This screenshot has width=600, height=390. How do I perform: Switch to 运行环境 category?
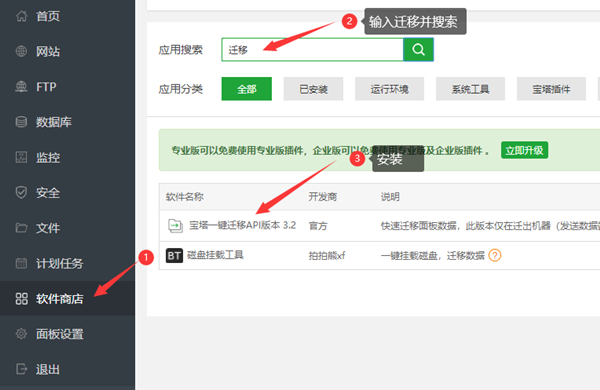[390, 89]
